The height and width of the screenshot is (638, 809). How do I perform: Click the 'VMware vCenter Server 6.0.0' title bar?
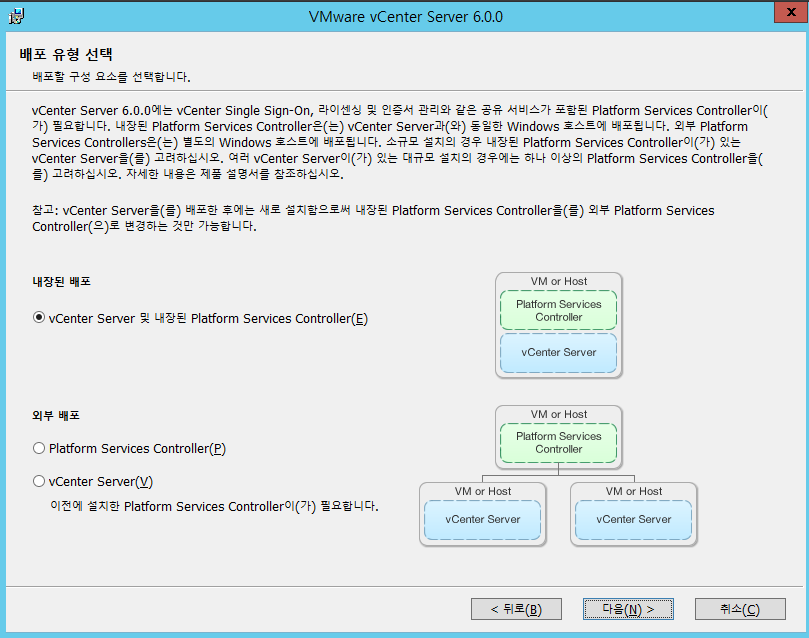[406, 17]
